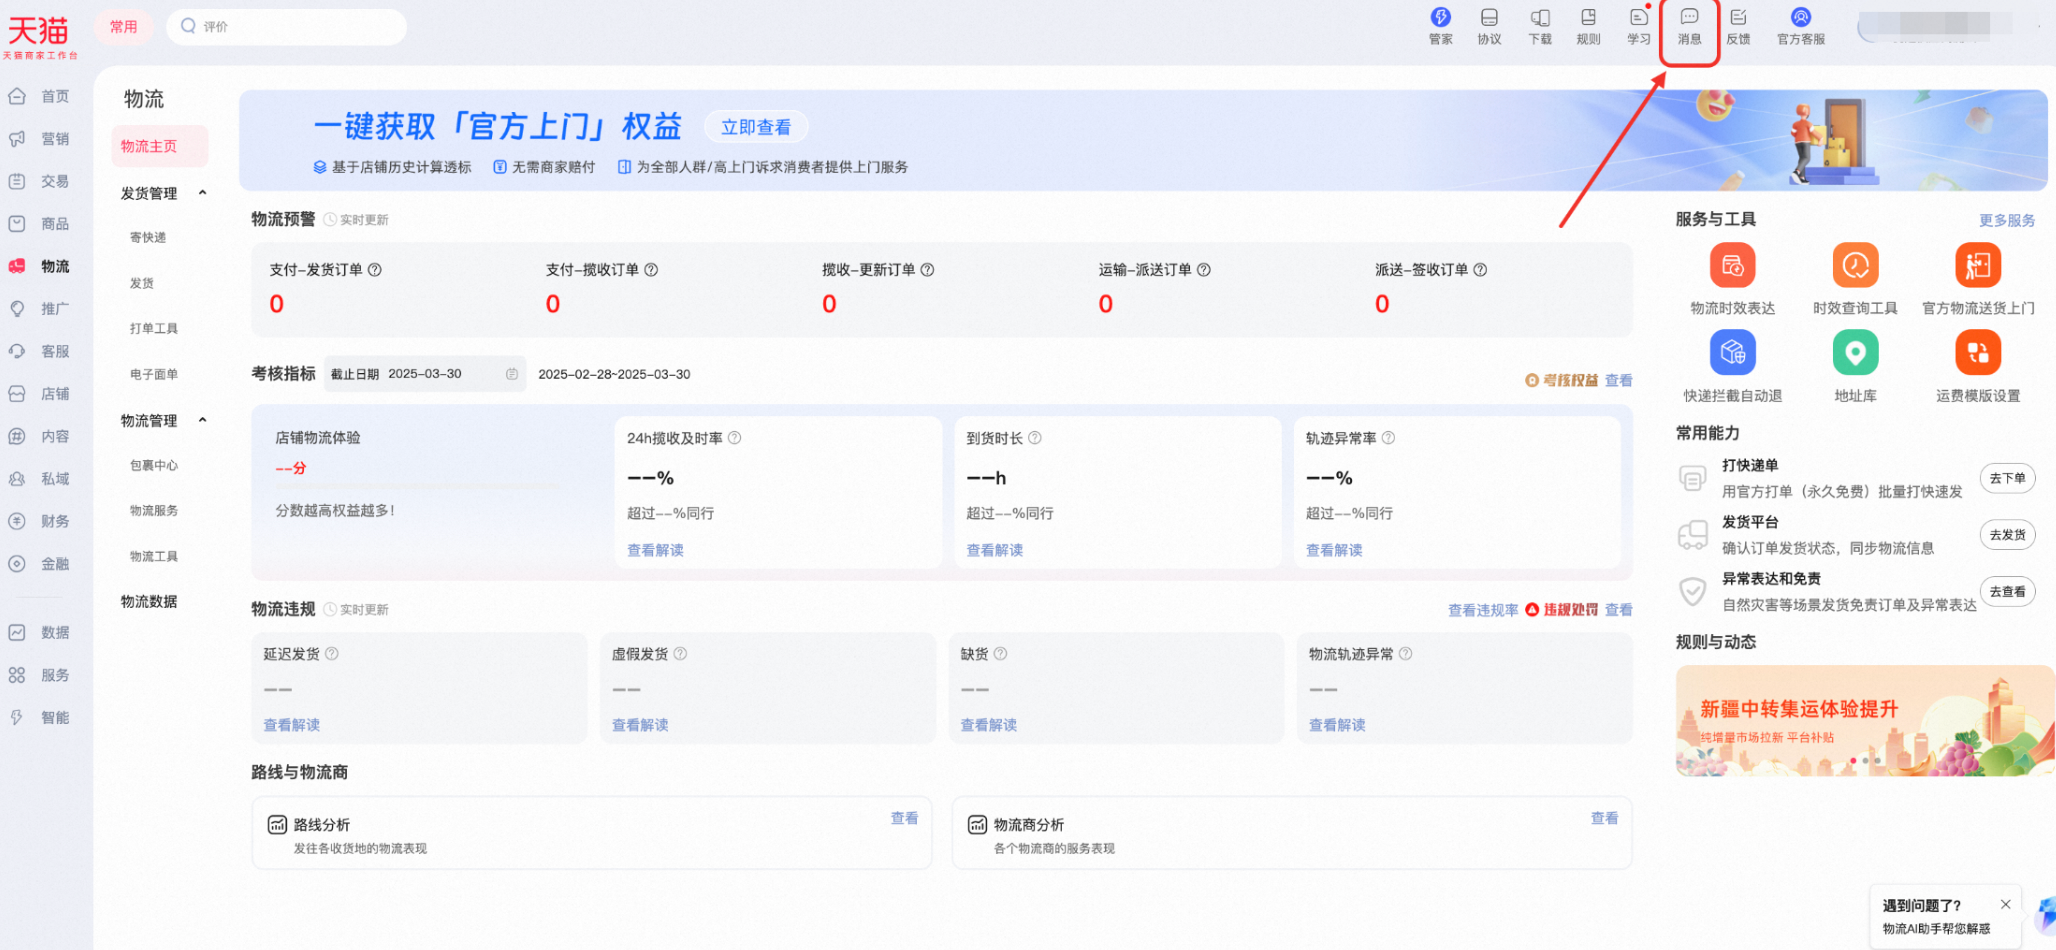2056x950 pixels.
Task: Click help icon beside 派送-签收订单
Action: (x=1480, y=270)
